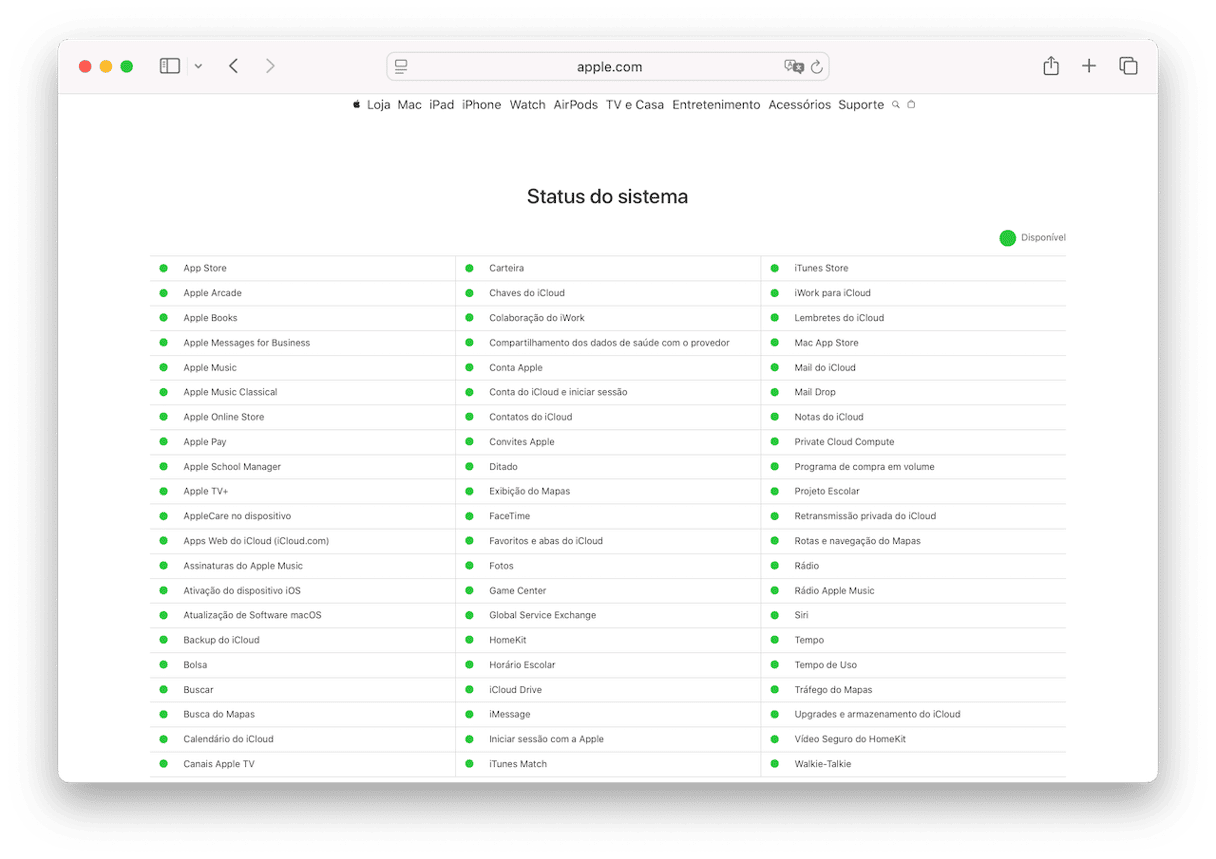
Task: Select Apps Web do iCloud (iCloud.com) entry
Action: pos(256,541)
